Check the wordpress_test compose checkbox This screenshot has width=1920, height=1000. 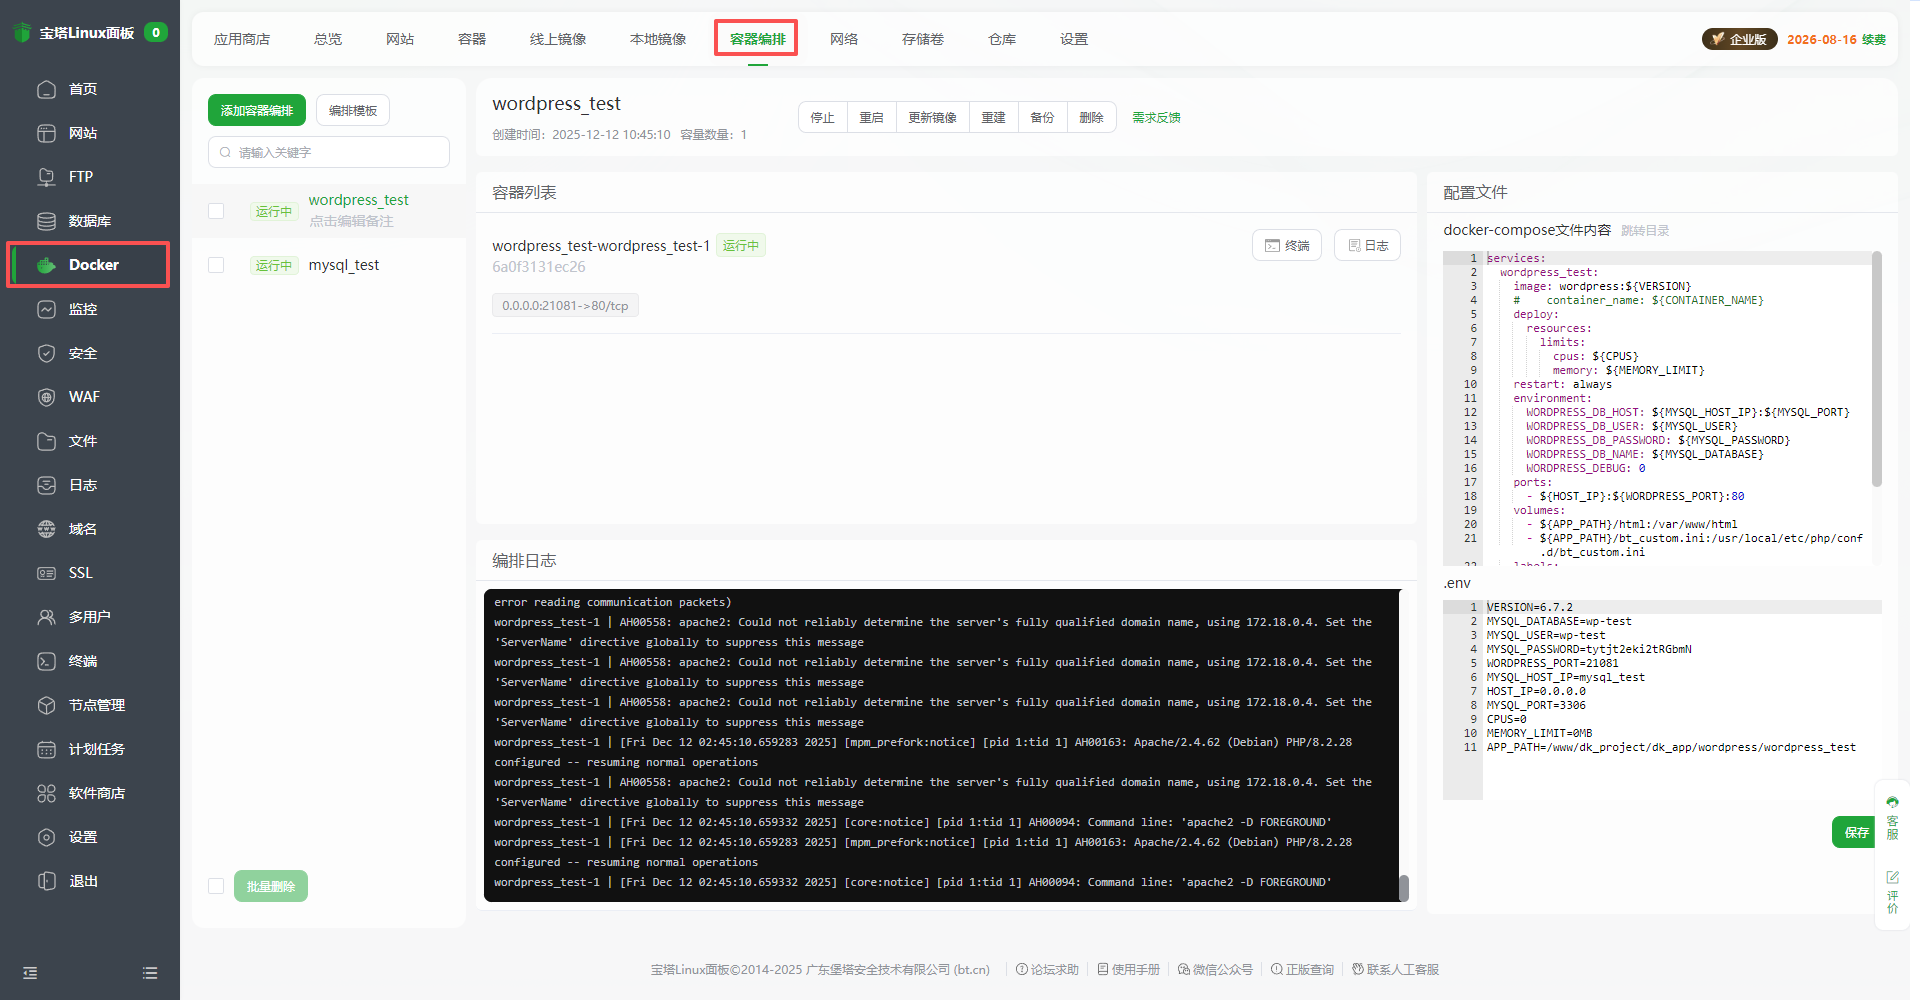point(216,211)
